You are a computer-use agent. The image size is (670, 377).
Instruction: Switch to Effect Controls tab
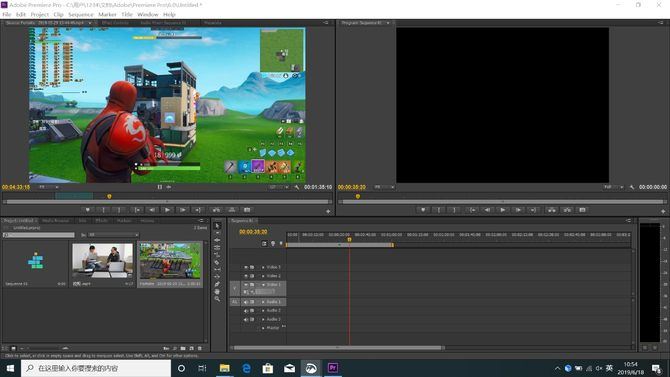(115, 23)
